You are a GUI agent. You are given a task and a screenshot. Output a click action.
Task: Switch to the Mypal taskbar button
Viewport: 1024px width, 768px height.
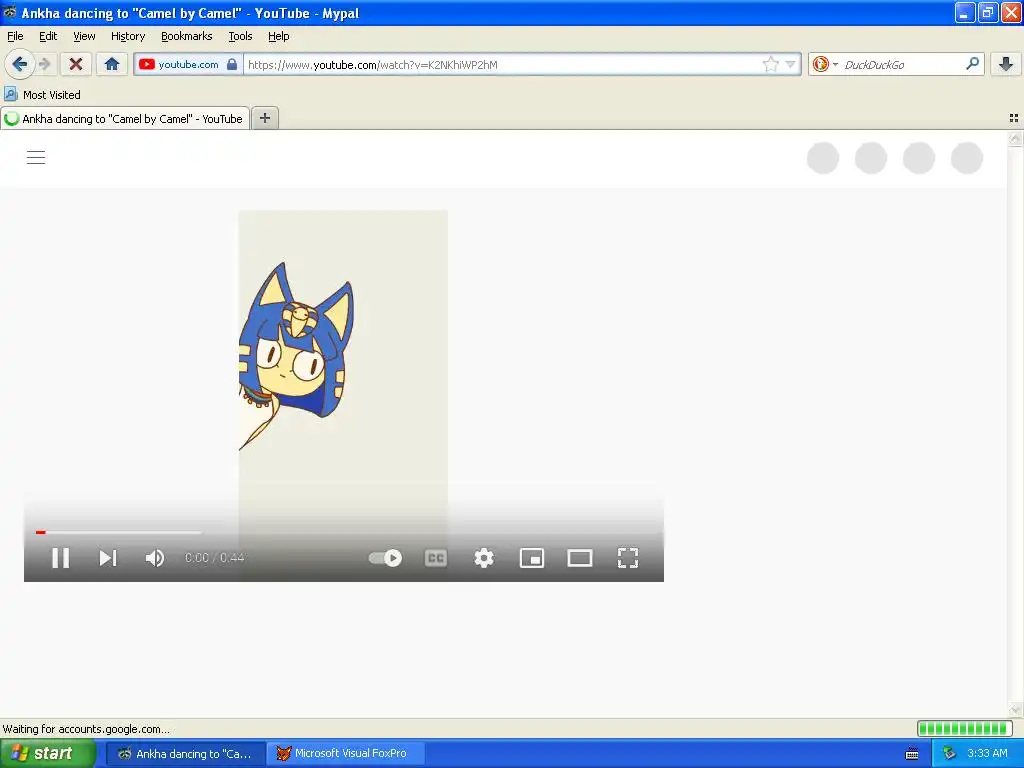[185, 754]
